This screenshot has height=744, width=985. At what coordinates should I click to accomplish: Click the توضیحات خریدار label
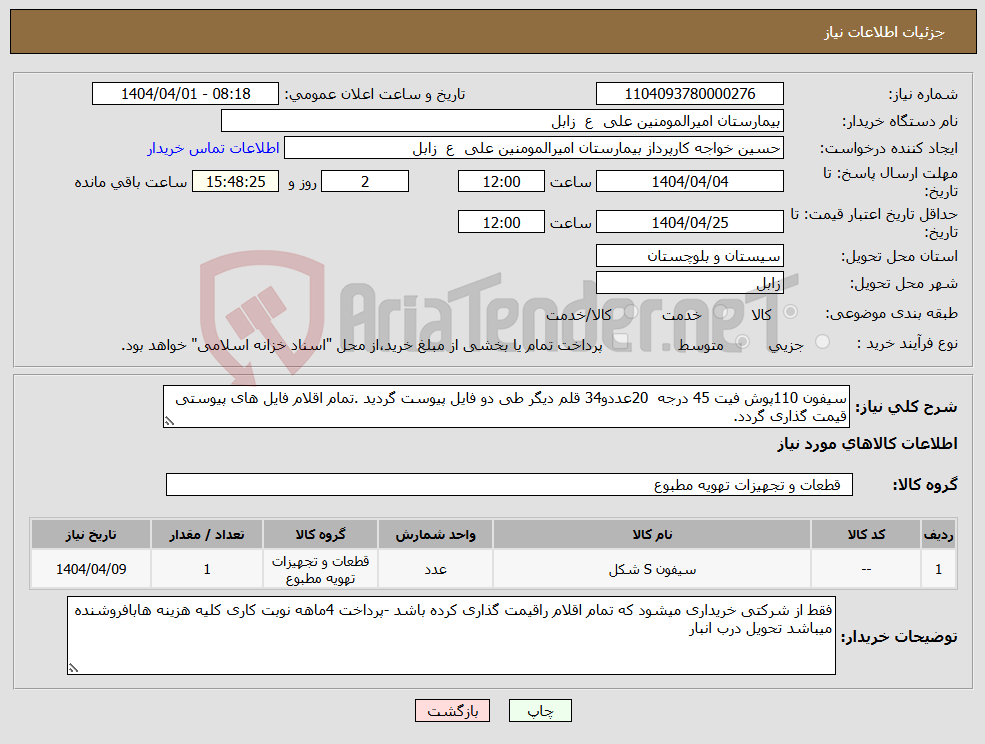(x=899, y=637)
